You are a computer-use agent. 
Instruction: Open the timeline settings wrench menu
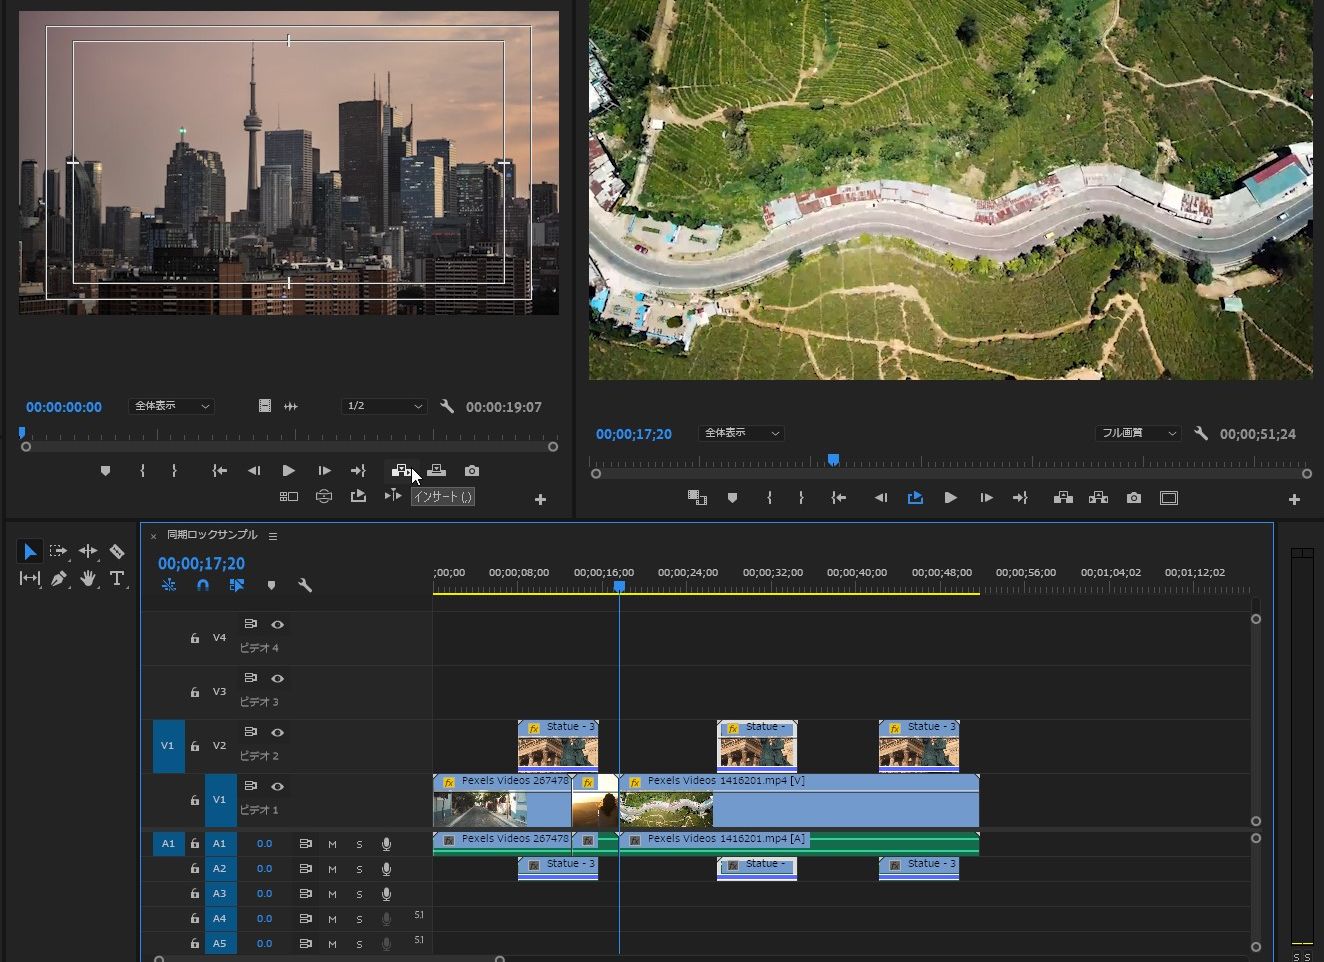(x=305, y=585)
